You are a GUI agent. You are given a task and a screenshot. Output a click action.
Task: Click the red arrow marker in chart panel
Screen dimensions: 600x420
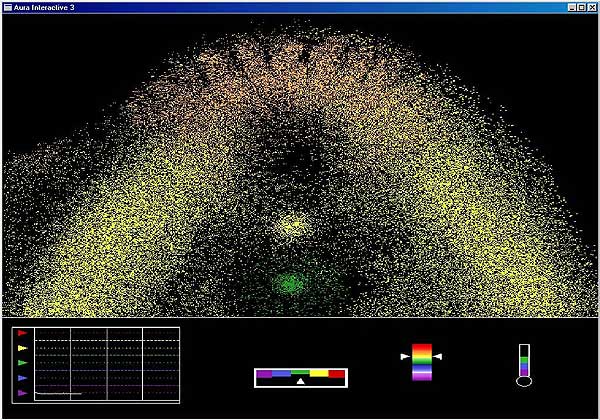(x=22, y=333)
